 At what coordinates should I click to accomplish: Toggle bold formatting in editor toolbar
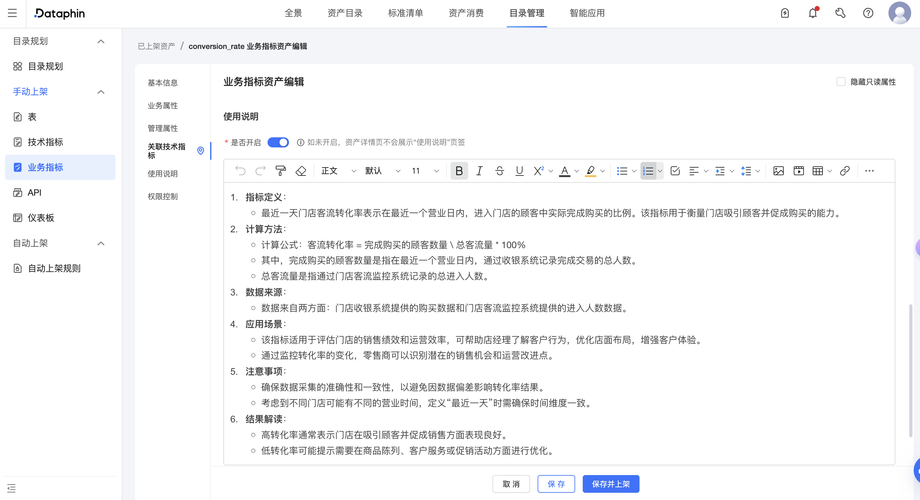[459, 171]
